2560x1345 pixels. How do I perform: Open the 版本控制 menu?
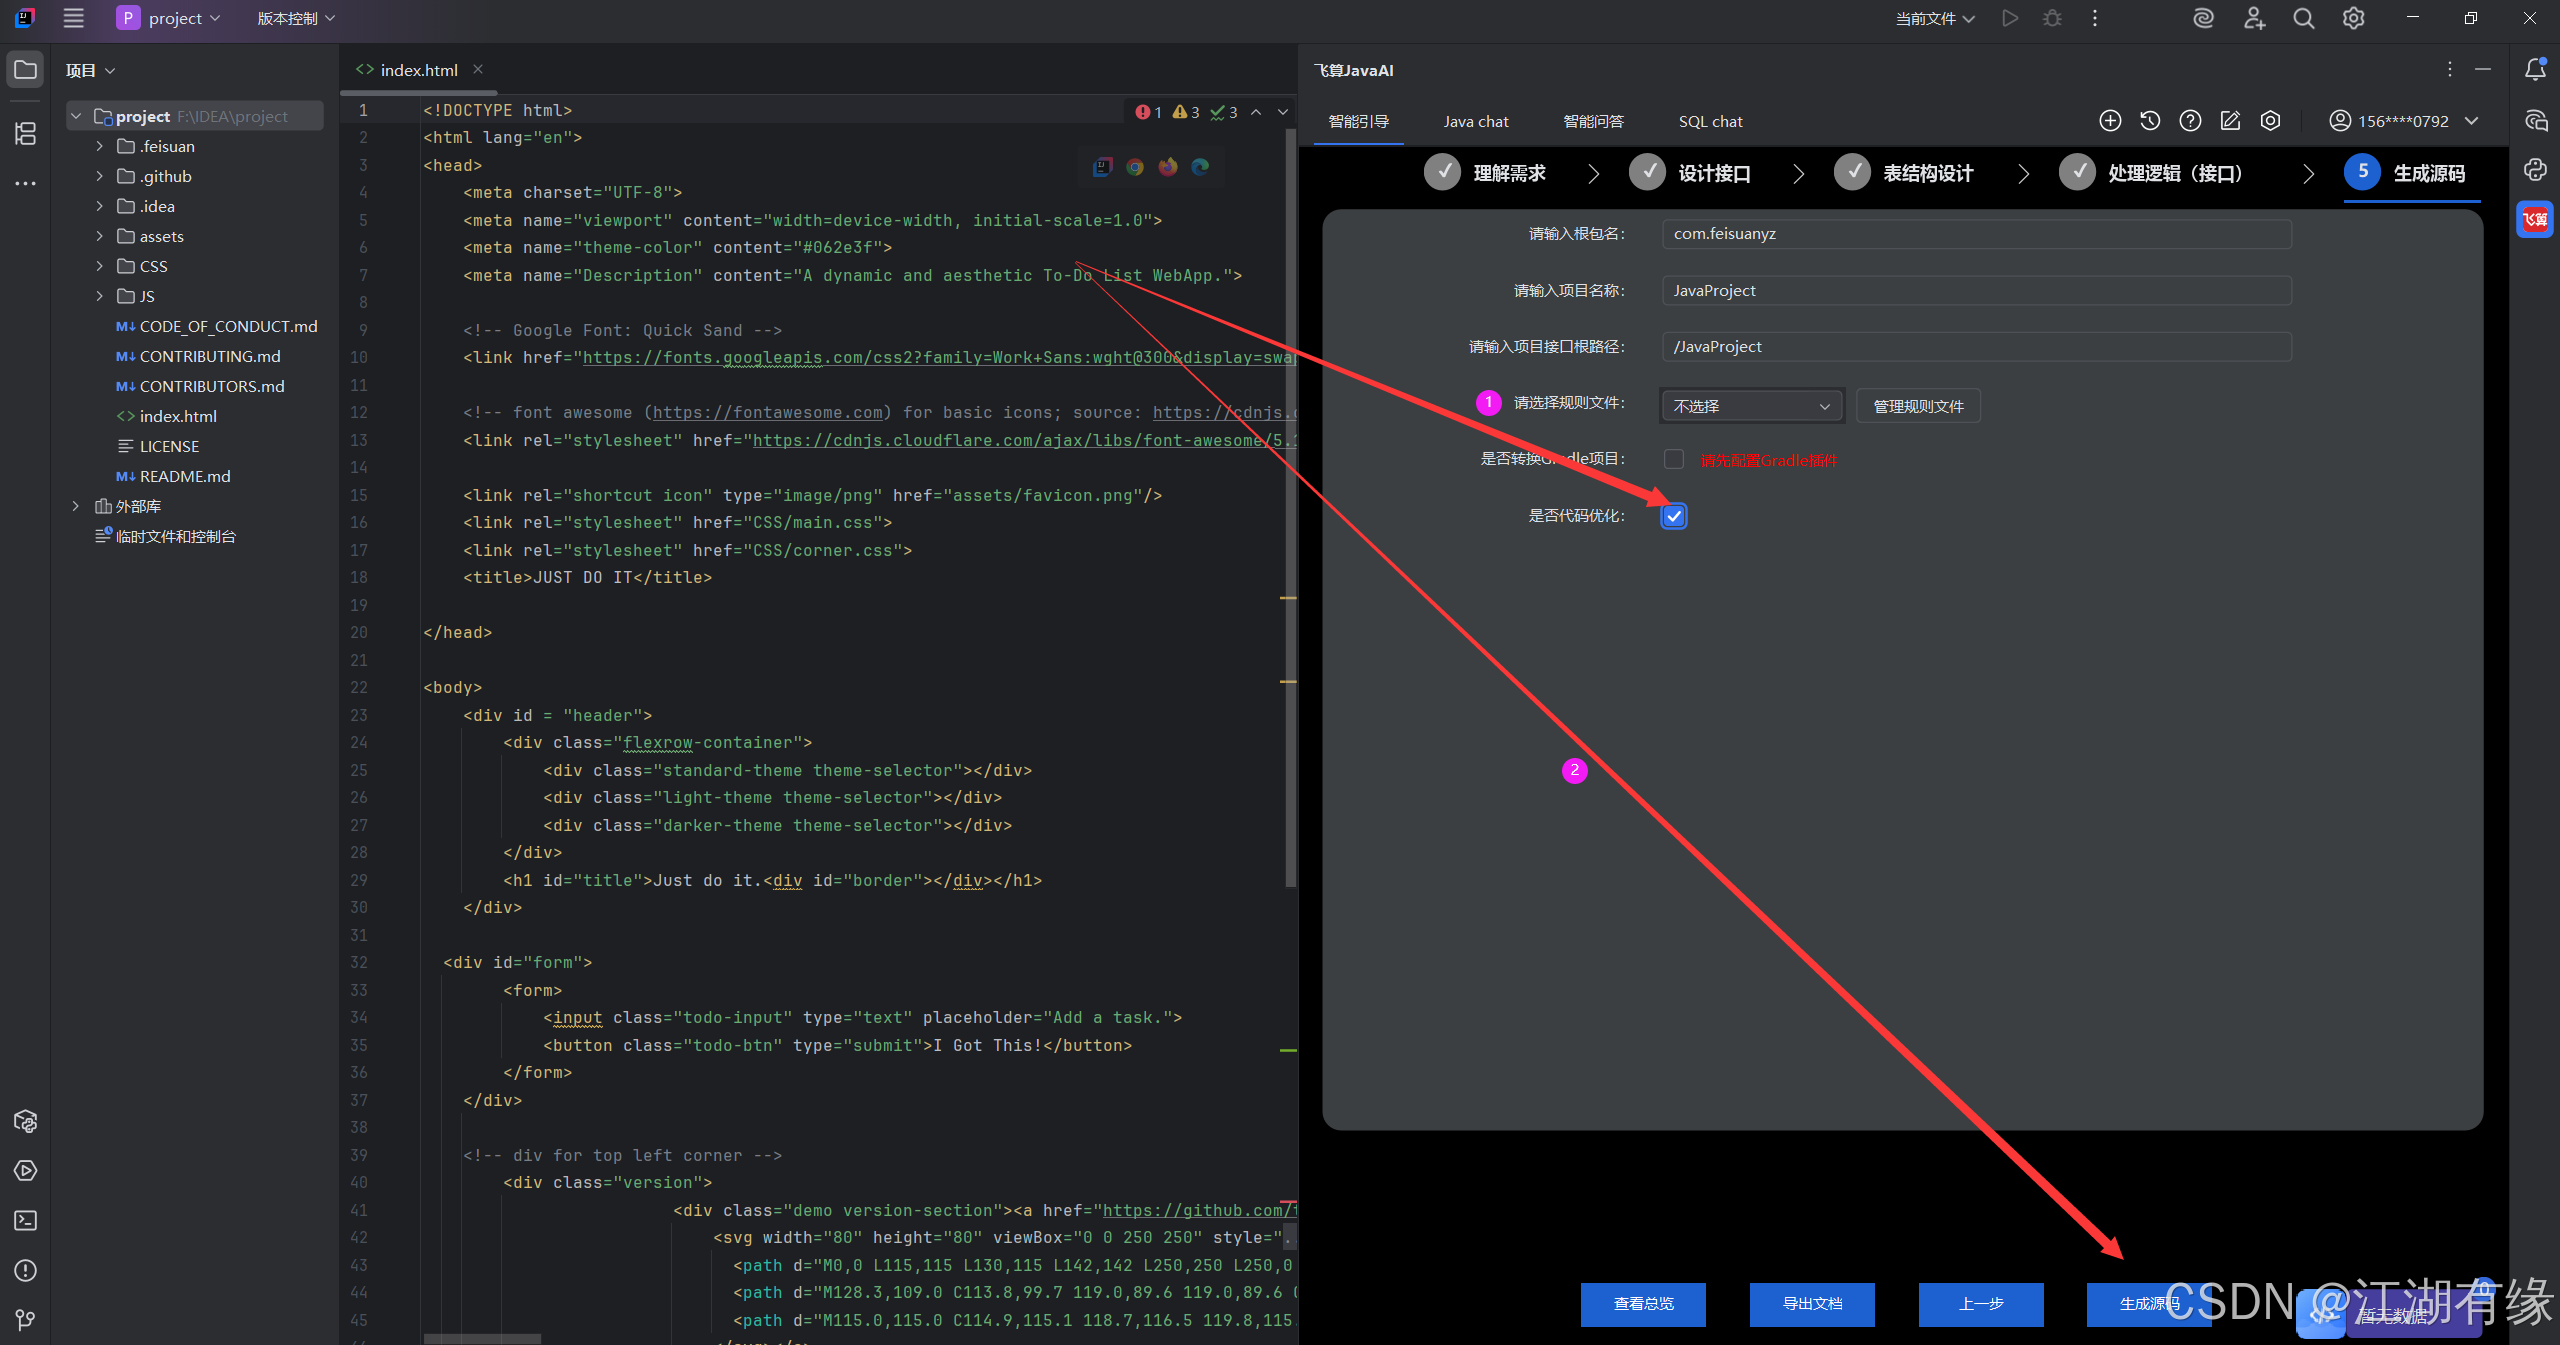click(x=296, y=18)
